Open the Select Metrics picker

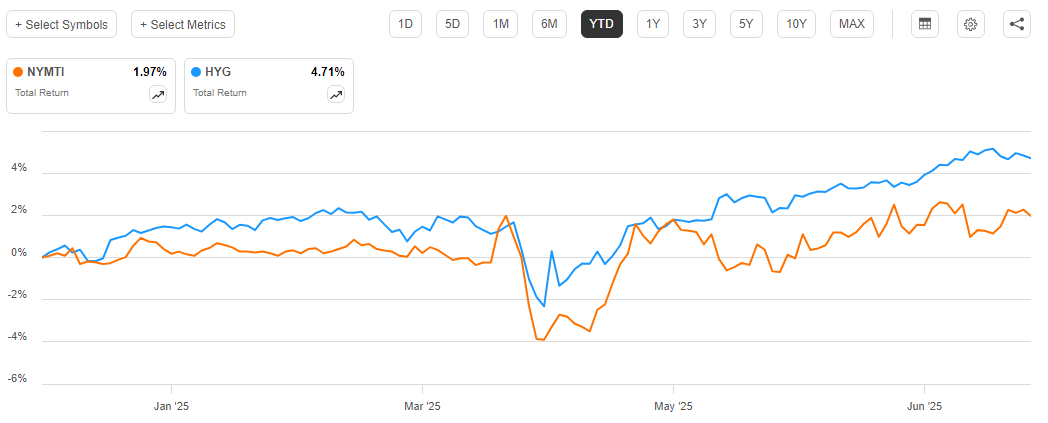183,24
